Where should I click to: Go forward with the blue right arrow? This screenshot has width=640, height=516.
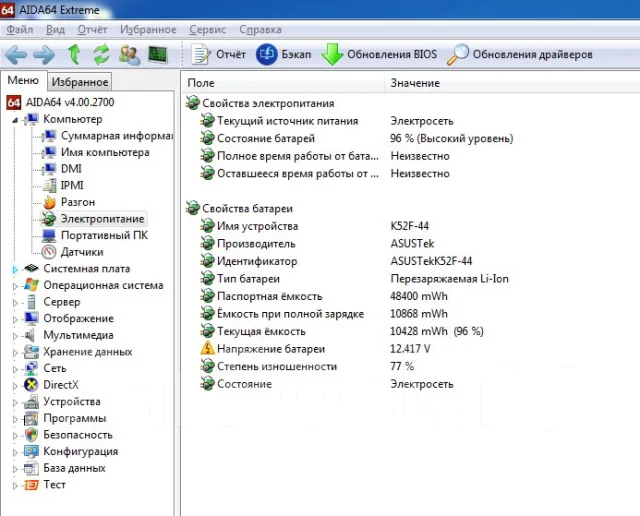click(x=44, y=55)
